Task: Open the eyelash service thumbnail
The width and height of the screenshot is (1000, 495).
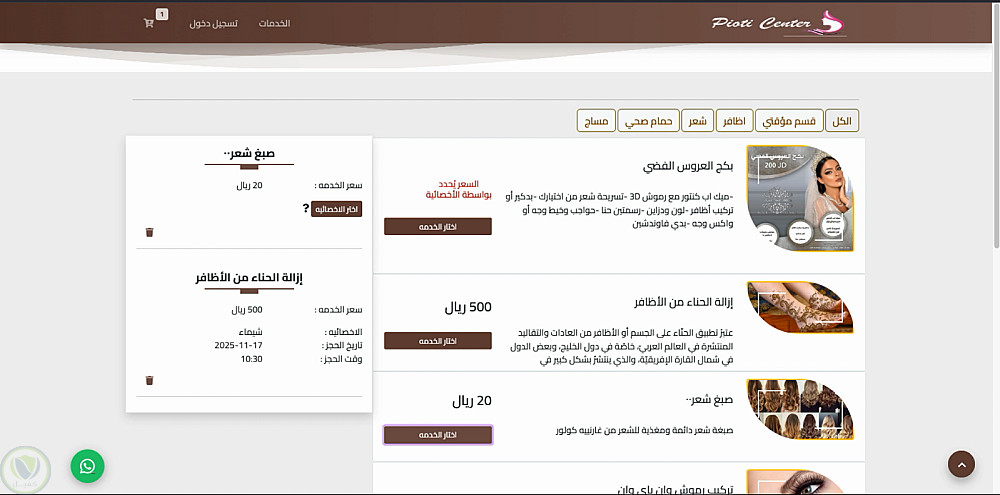Action: click(800, 482)
